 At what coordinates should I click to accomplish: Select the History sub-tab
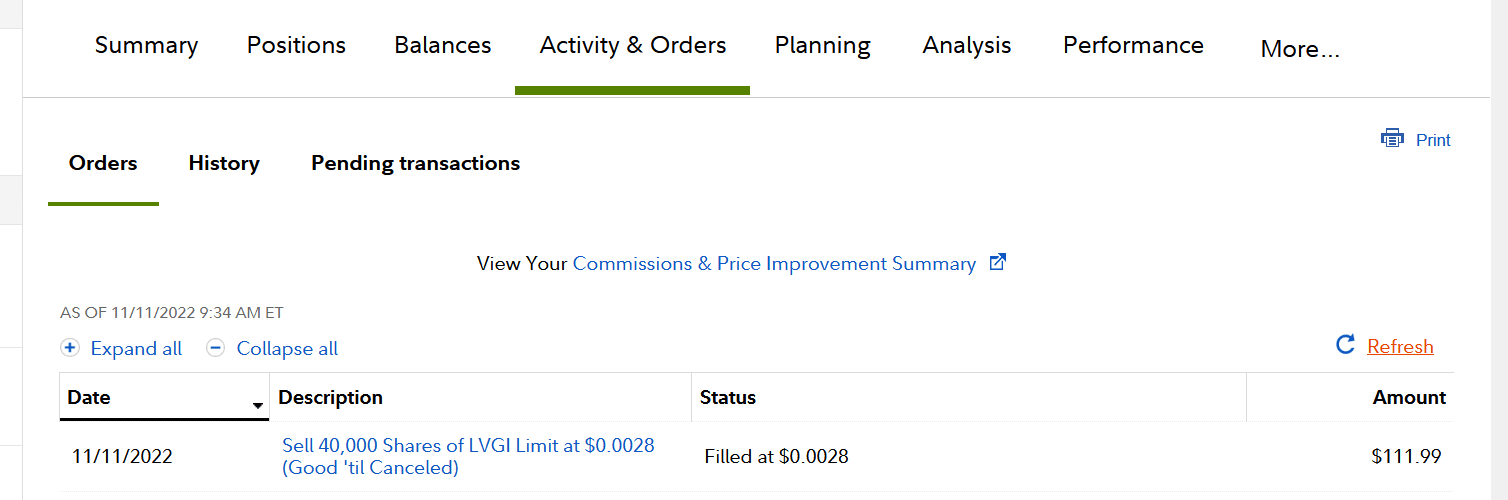(x=224, y=163)
